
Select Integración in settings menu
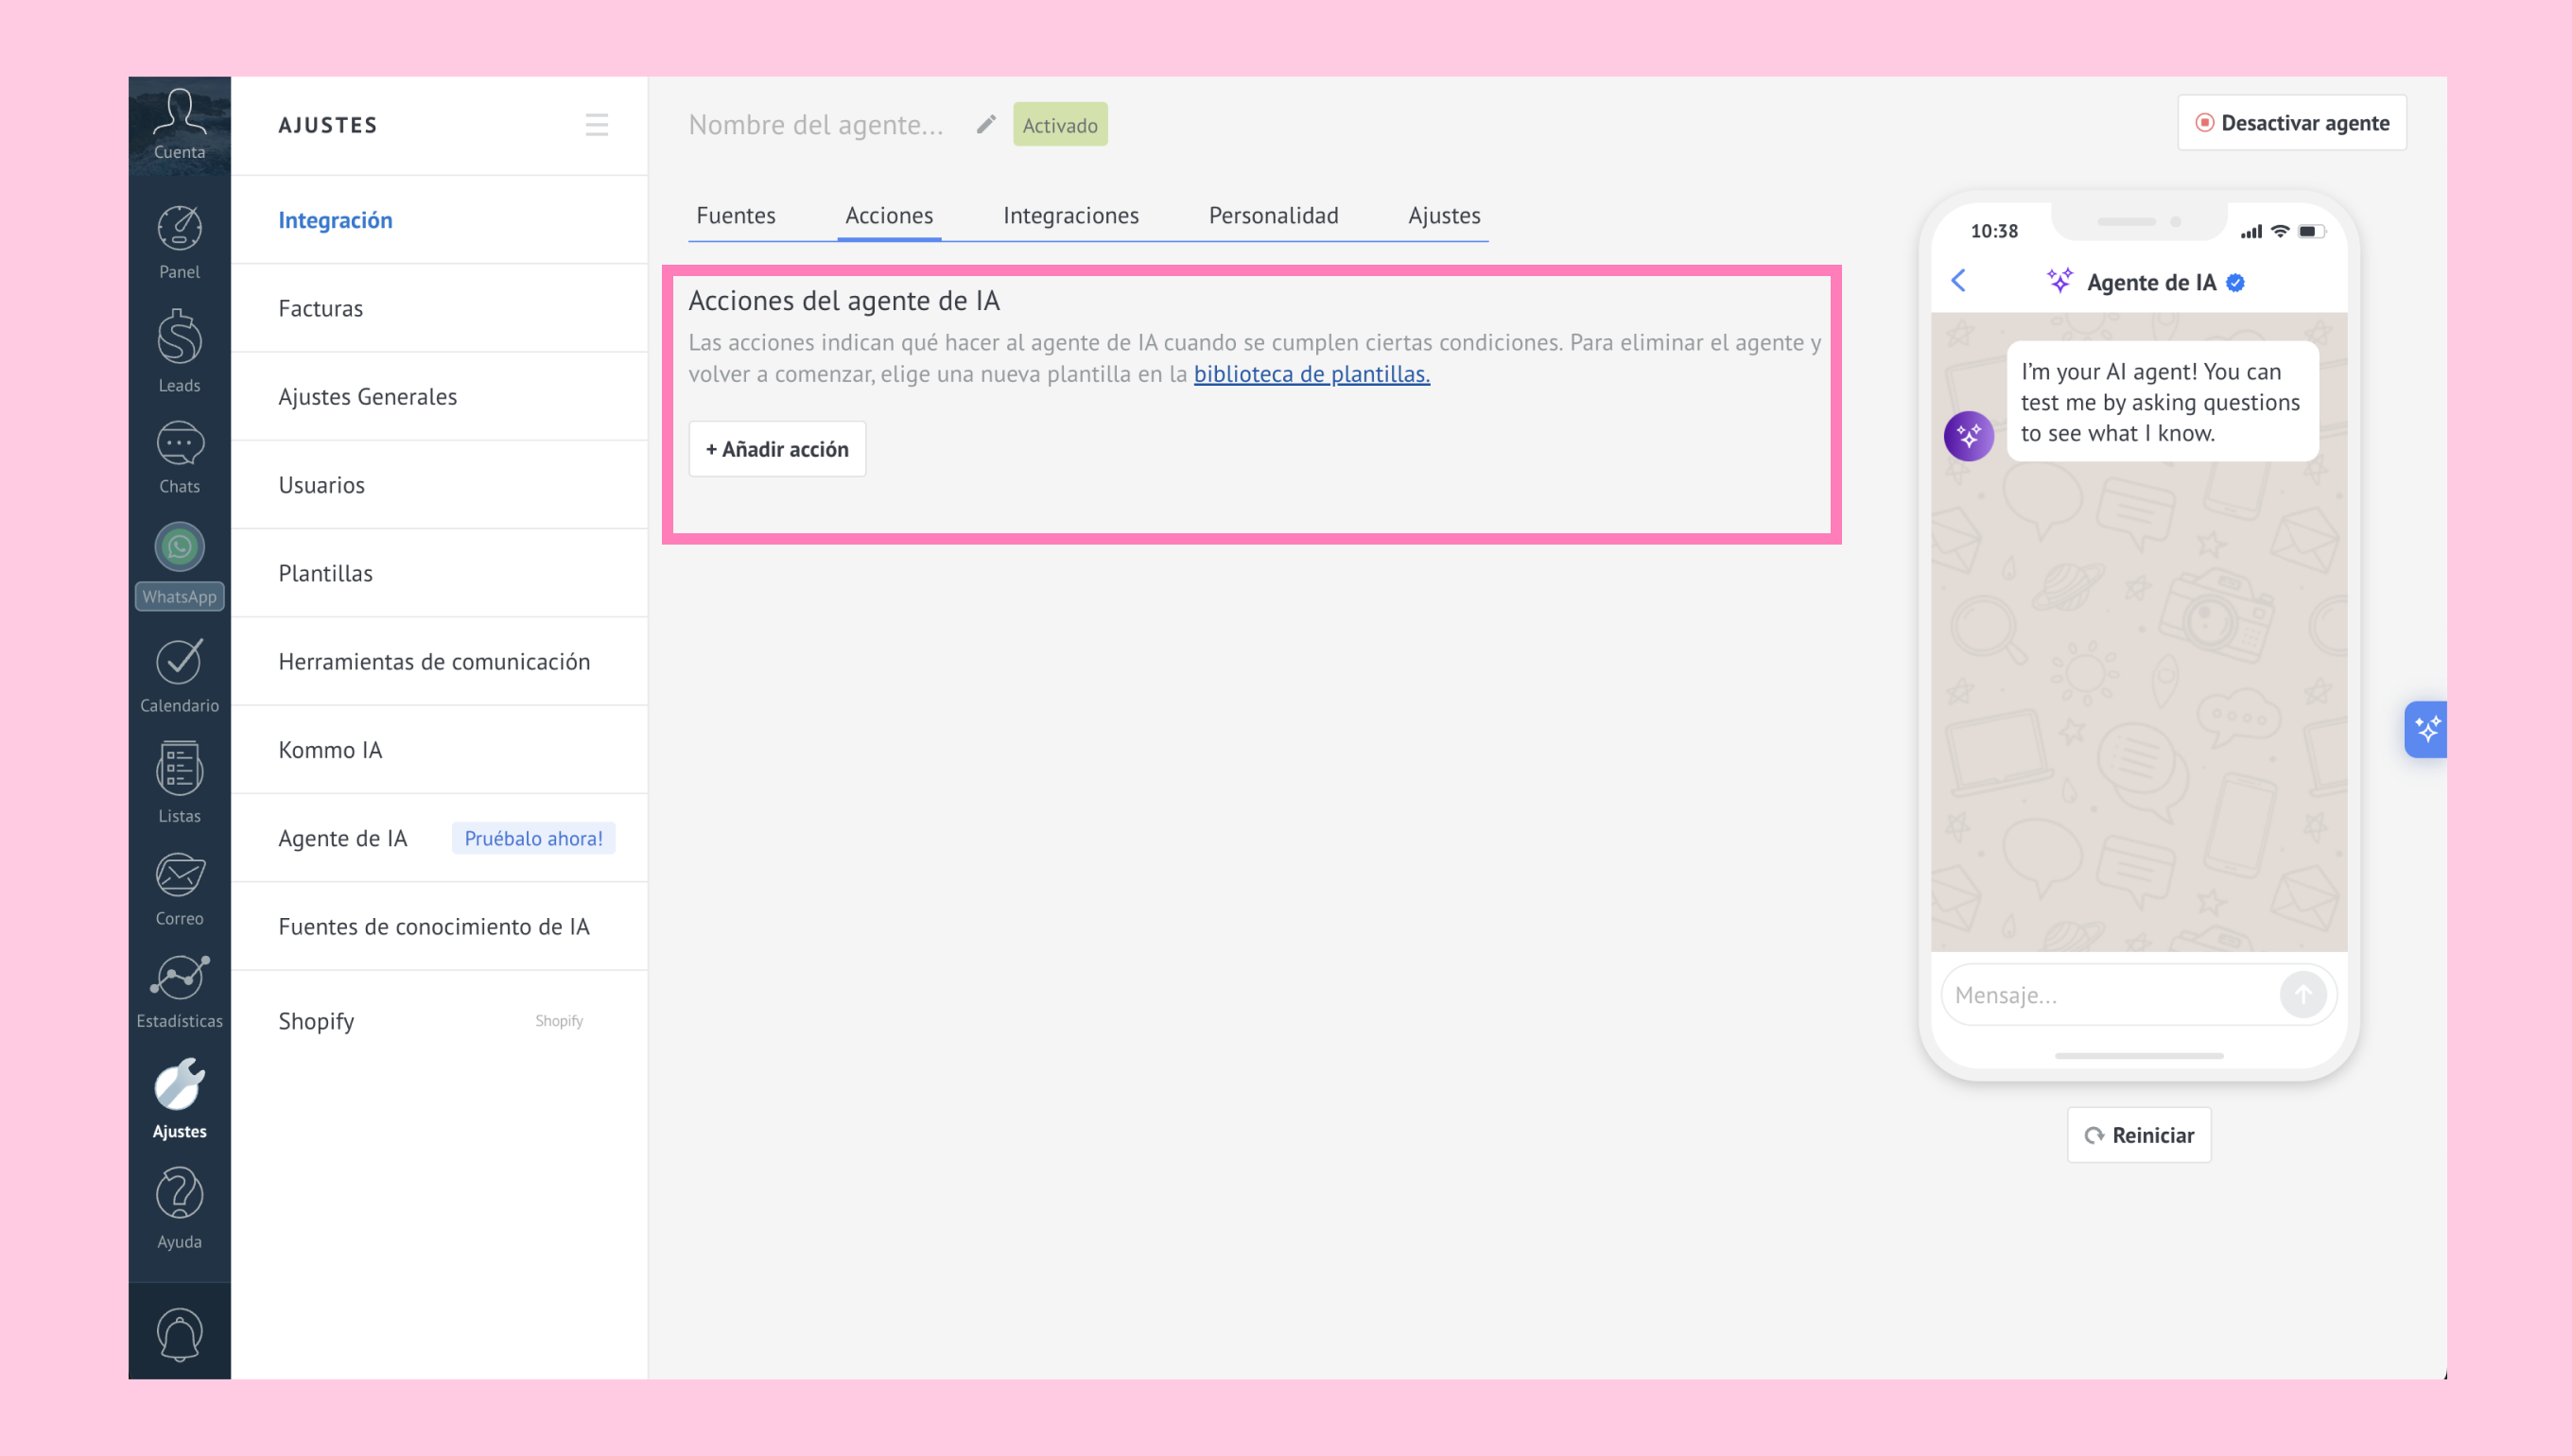(x=439, y=220)
